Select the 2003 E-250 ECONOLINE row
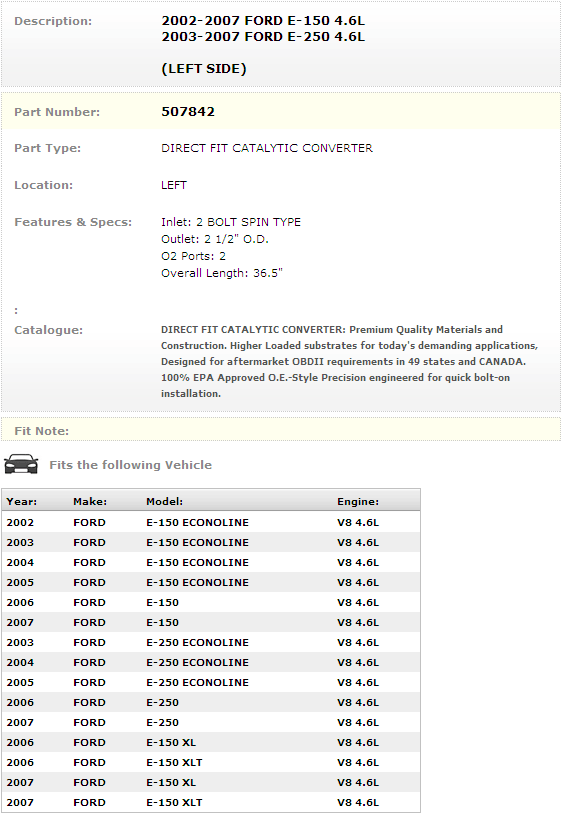 pyautogui.click(x=211, y=642)
